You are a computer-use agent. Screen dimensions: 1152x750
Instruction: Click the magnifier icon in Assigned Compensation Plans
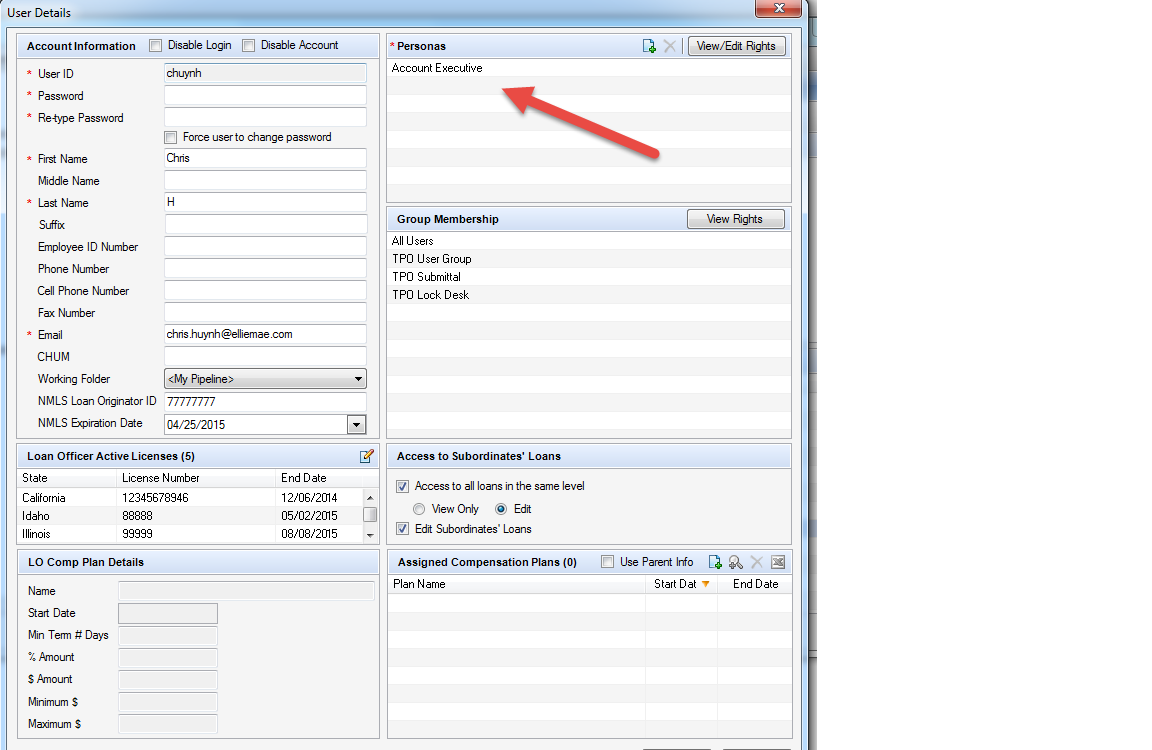[736, 562]
